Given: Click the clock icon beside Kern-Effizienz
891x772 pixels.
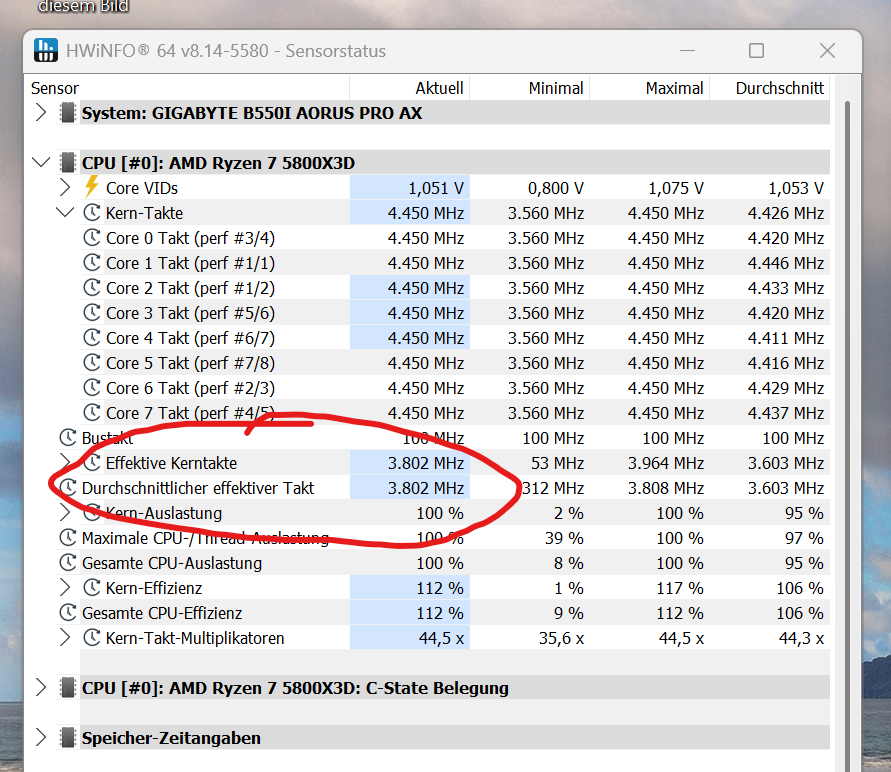Looking at the screenshot, I should click(x=91, y=587).
